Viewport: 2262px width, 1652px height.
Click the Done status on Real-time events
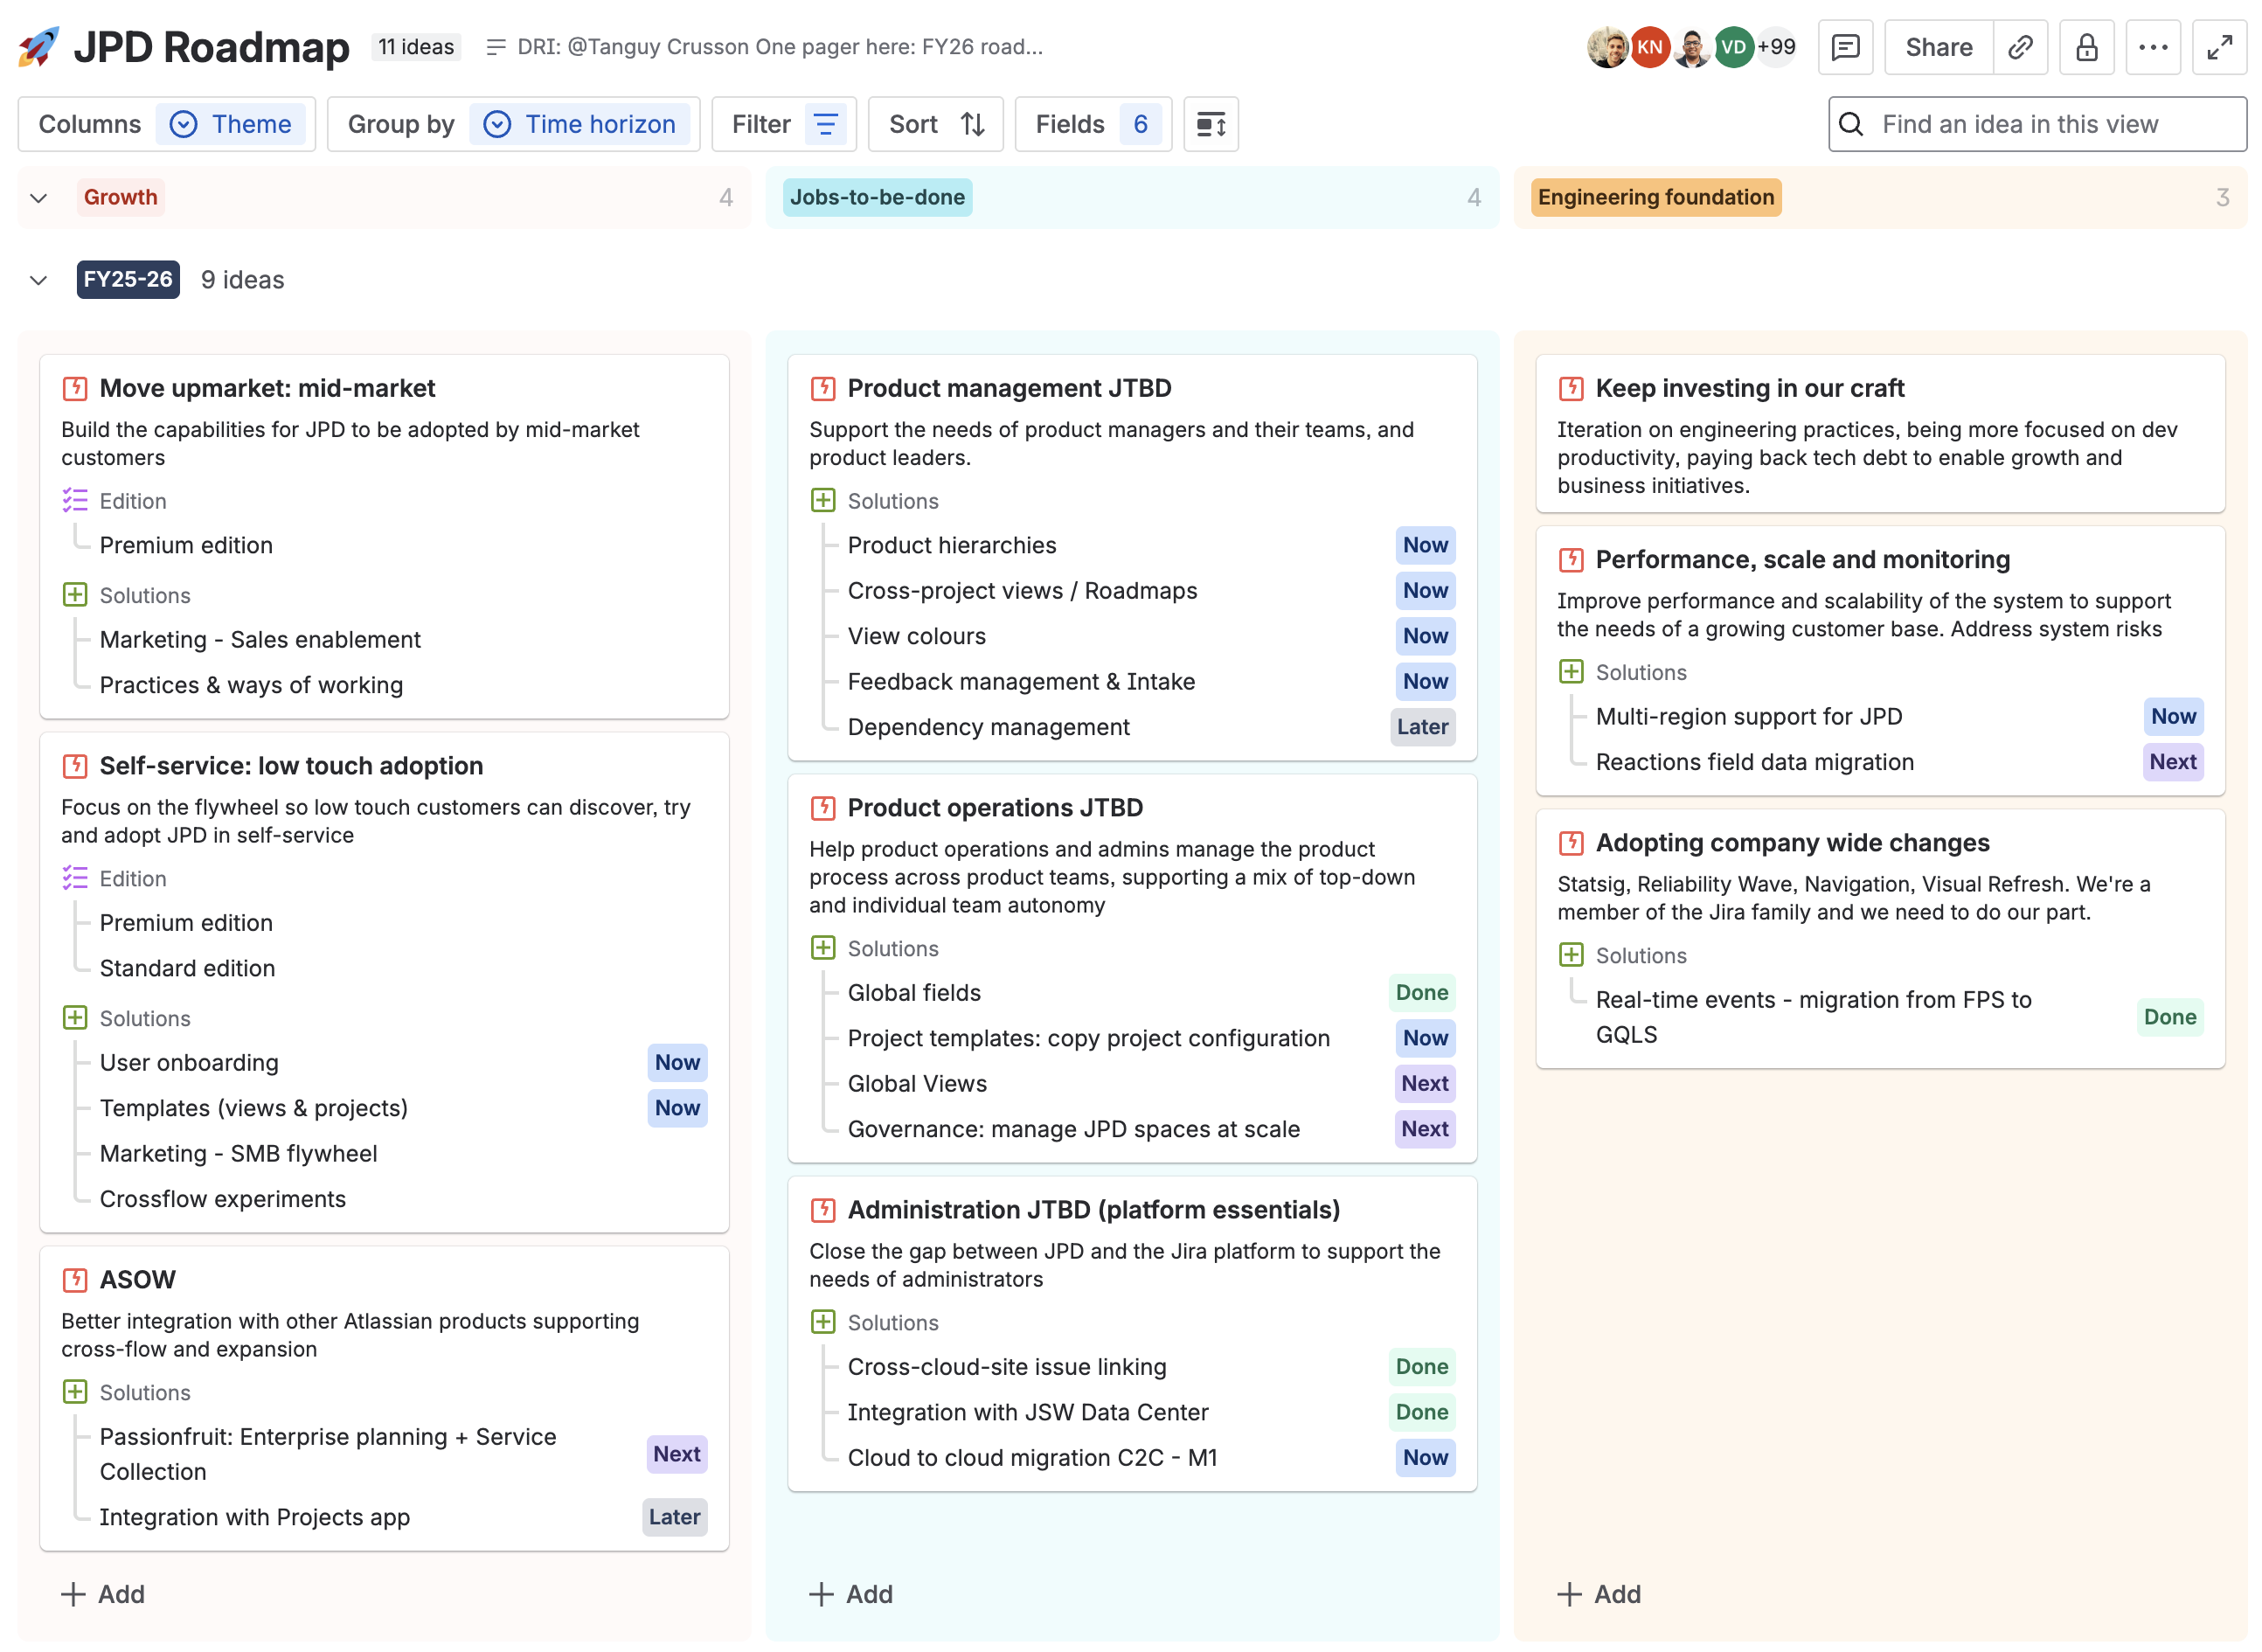[2169, 1017]
